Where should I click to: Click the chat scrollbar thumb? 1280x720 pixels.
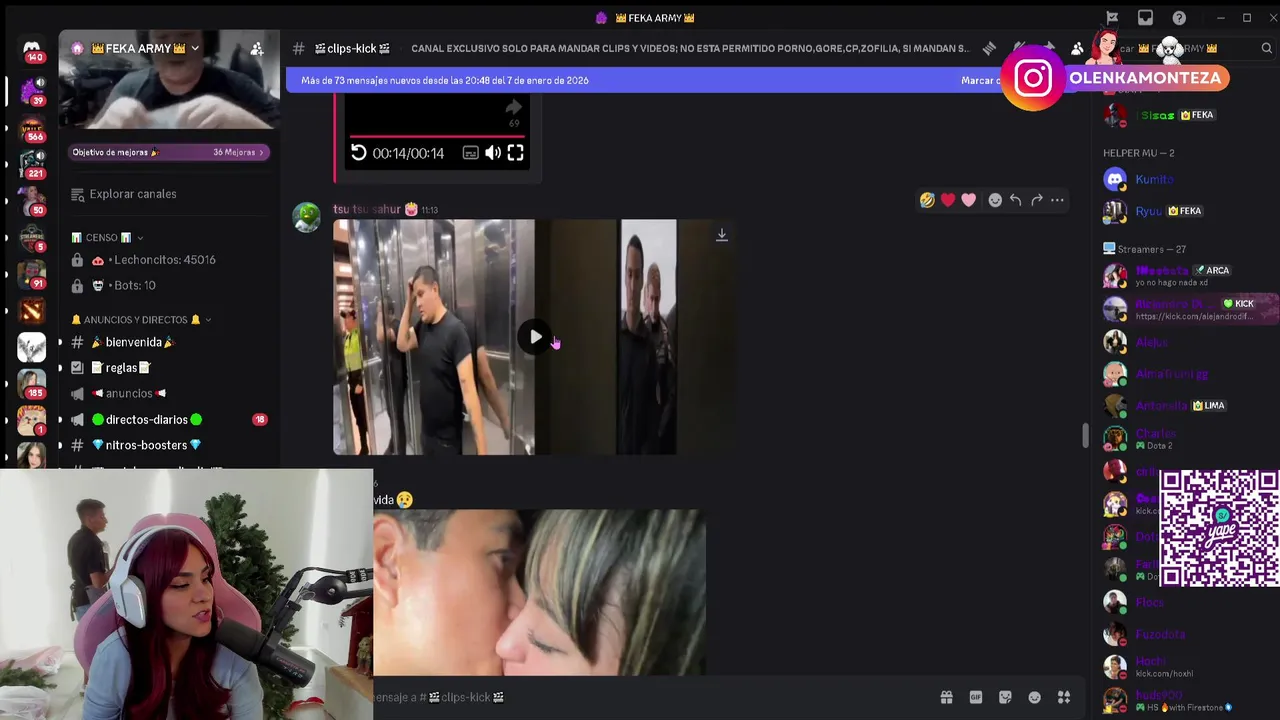coord(1085,436)
